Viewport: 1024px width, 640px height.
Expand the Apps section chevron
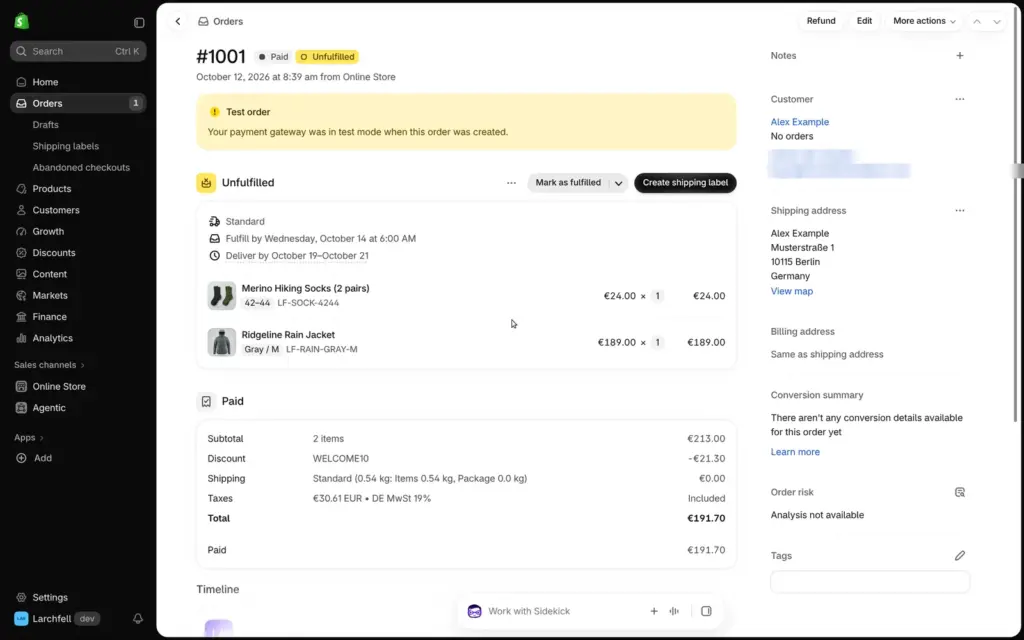42,438
